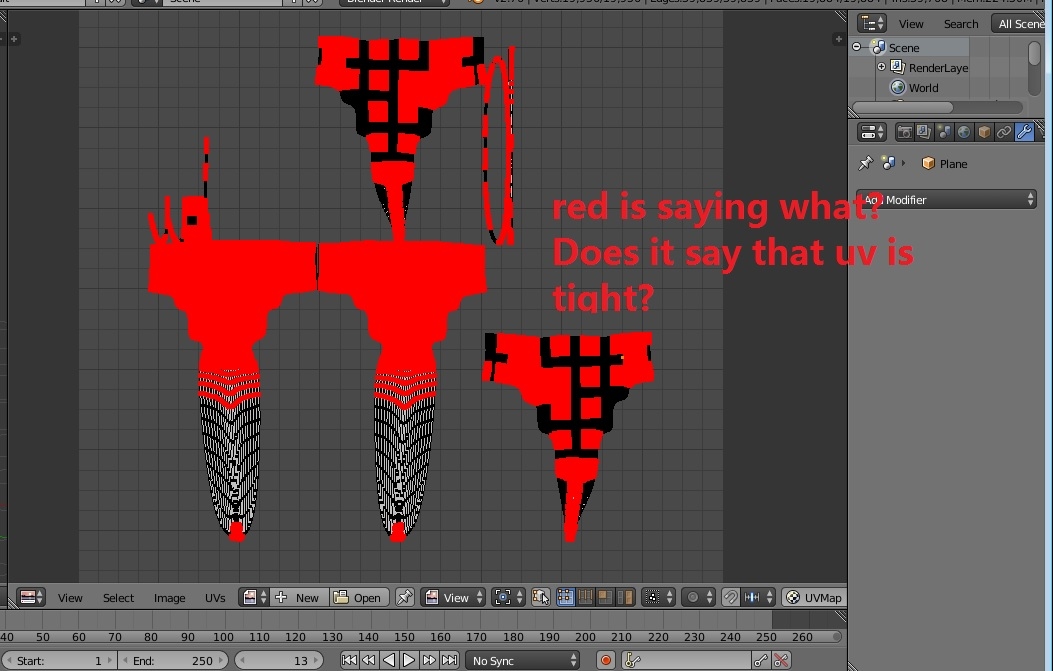Click the Start frame field

60,660
